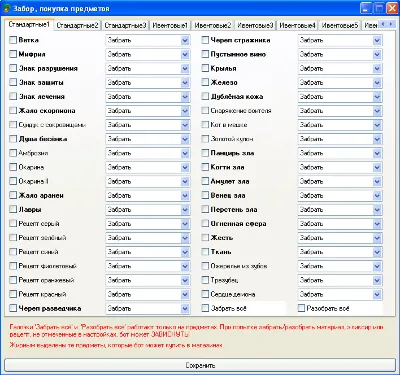Screen dimensions: 400x375
Task: Enable the Панцирь зла checkbox
Action: (205, 153)
